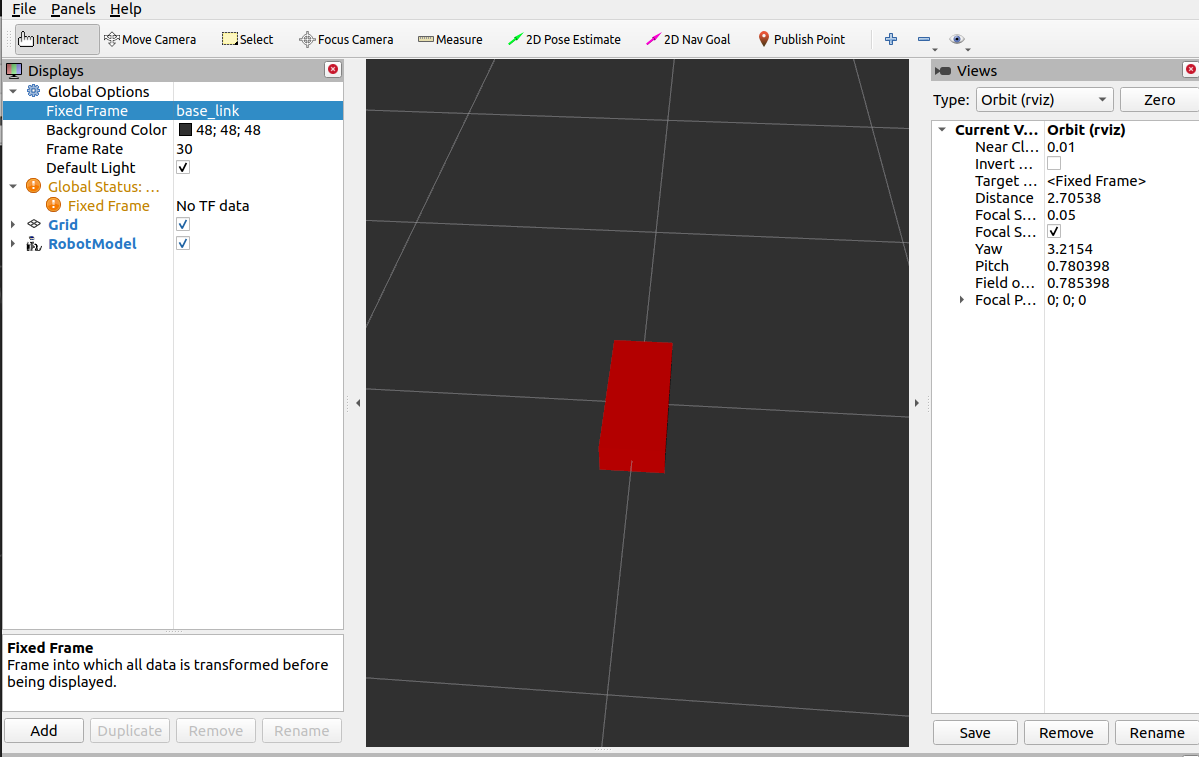
Task: Open the Help menu
Action: tap(125, 9)
